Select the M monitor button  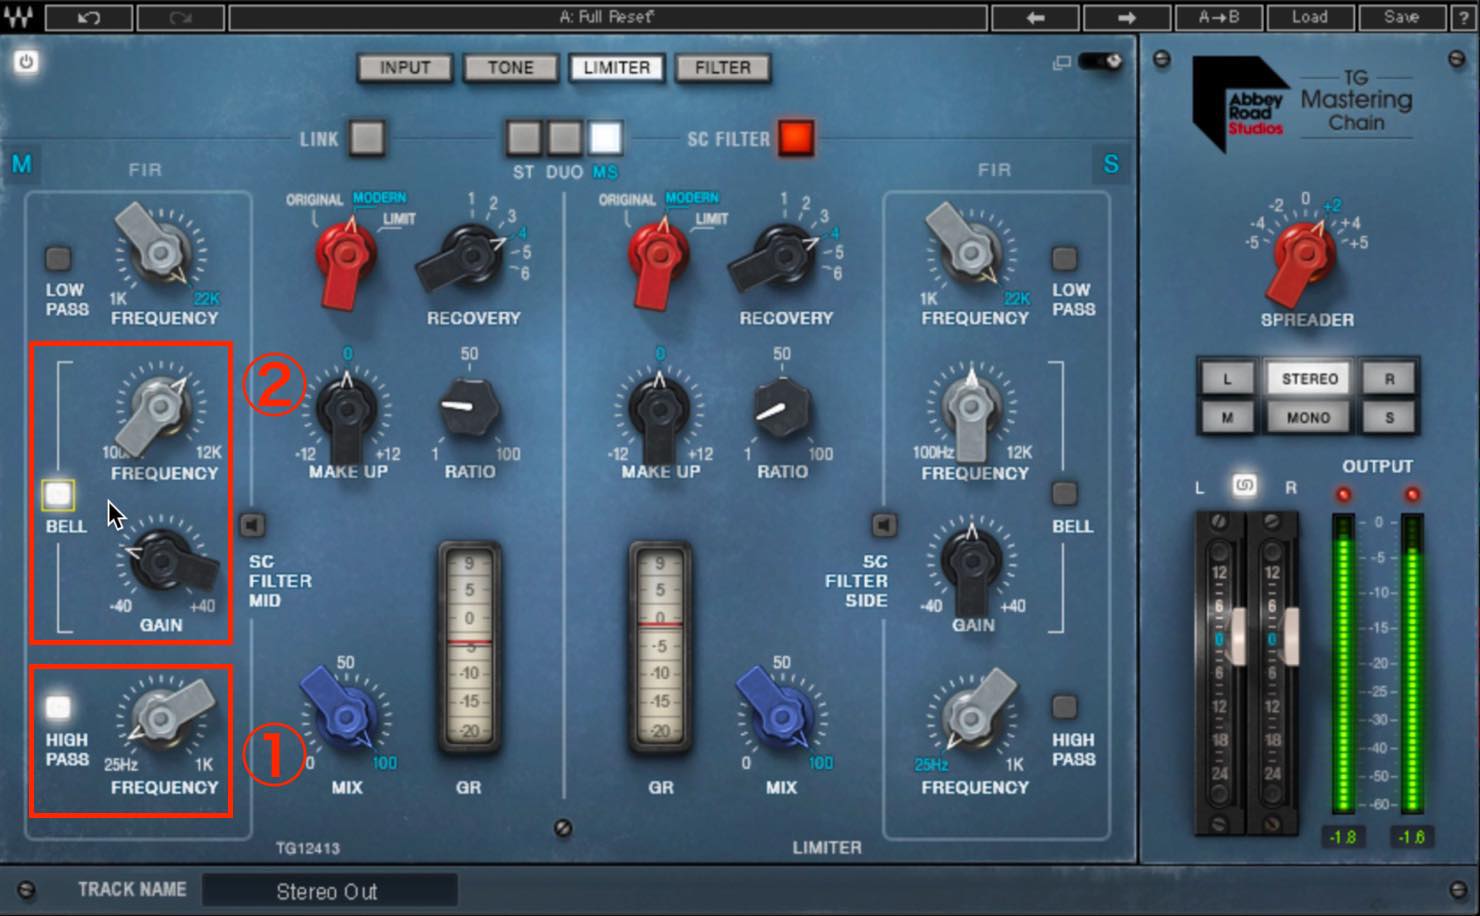(x=1227, y=418)
